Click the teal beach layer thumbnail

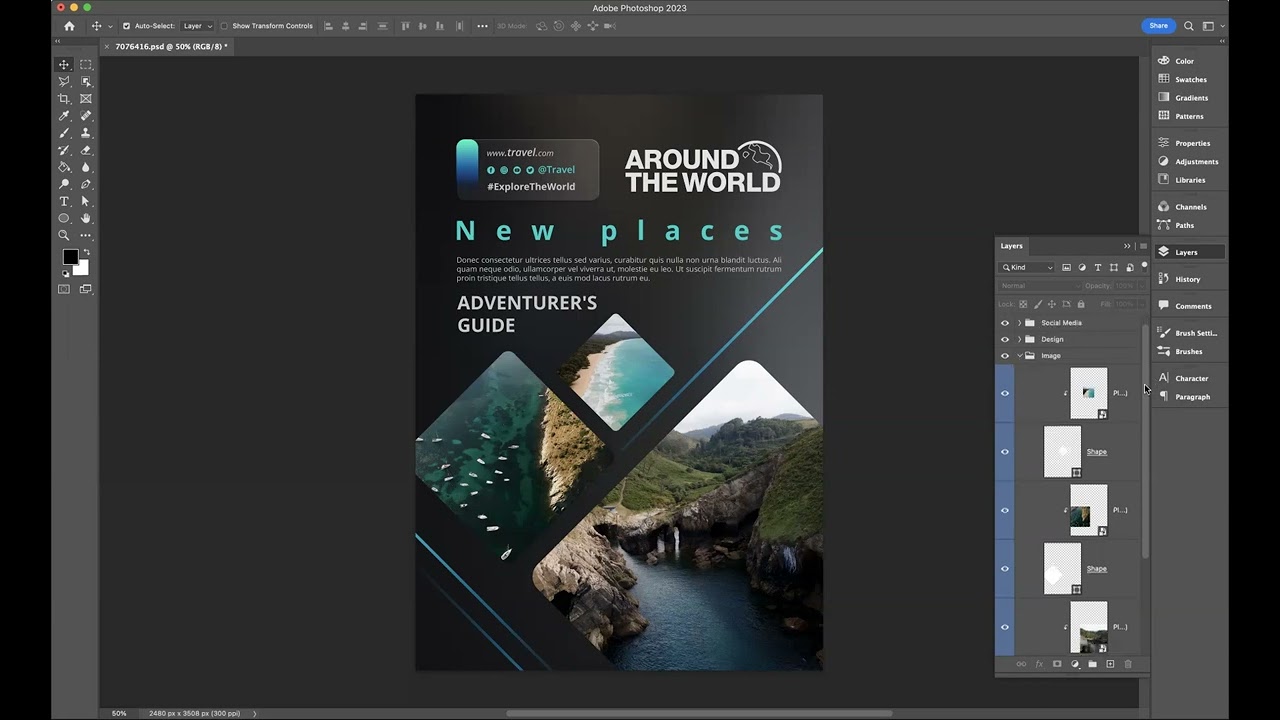(1088, 393)
